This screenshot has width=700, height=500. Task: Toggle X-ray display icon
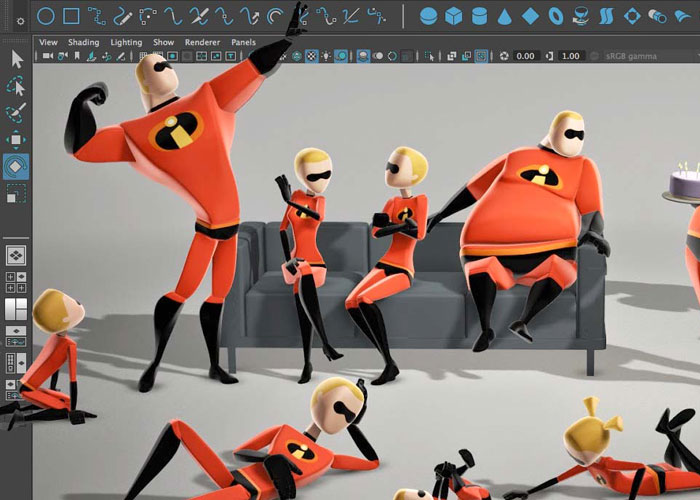452,56
